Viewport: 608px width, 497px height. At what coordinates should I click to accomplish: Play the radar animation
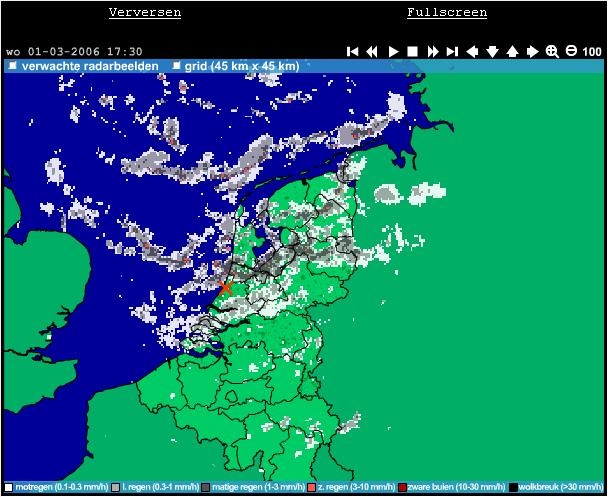coord(393,51)
